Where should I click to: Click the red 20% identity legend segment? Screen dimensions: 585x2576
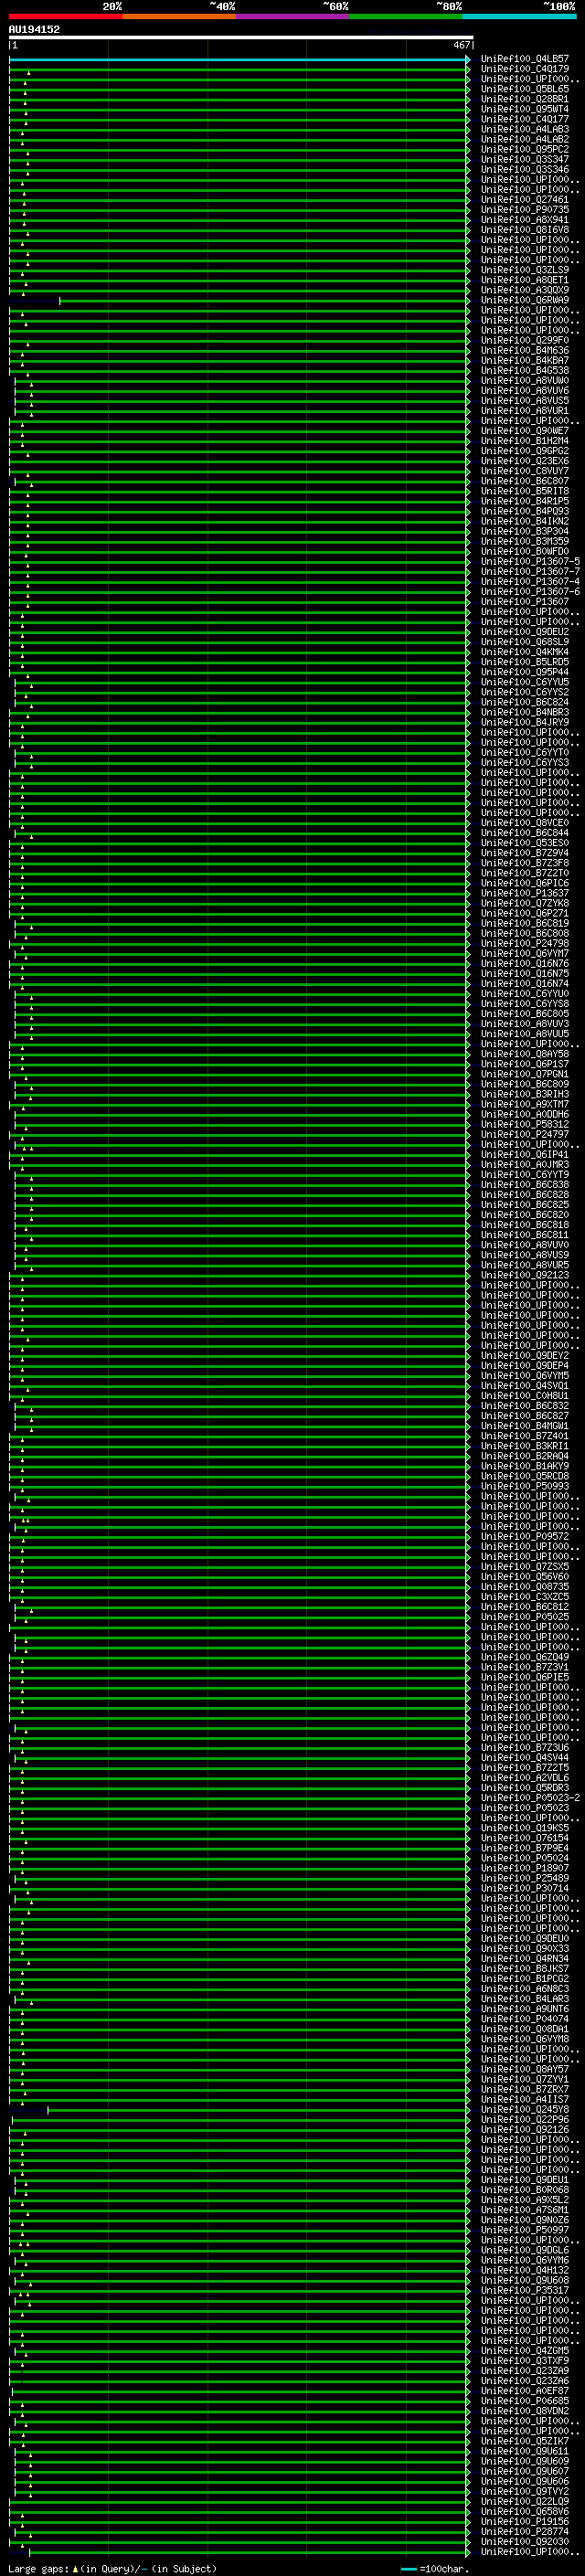pos(65,17)
